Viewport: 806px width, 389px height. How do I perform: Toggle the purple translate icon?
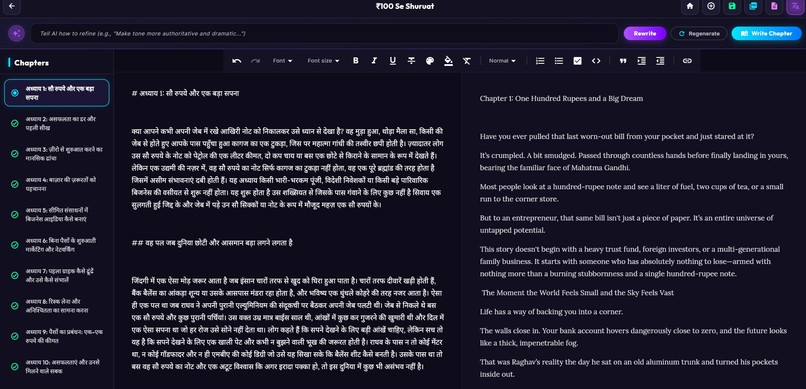pos(795,6)
